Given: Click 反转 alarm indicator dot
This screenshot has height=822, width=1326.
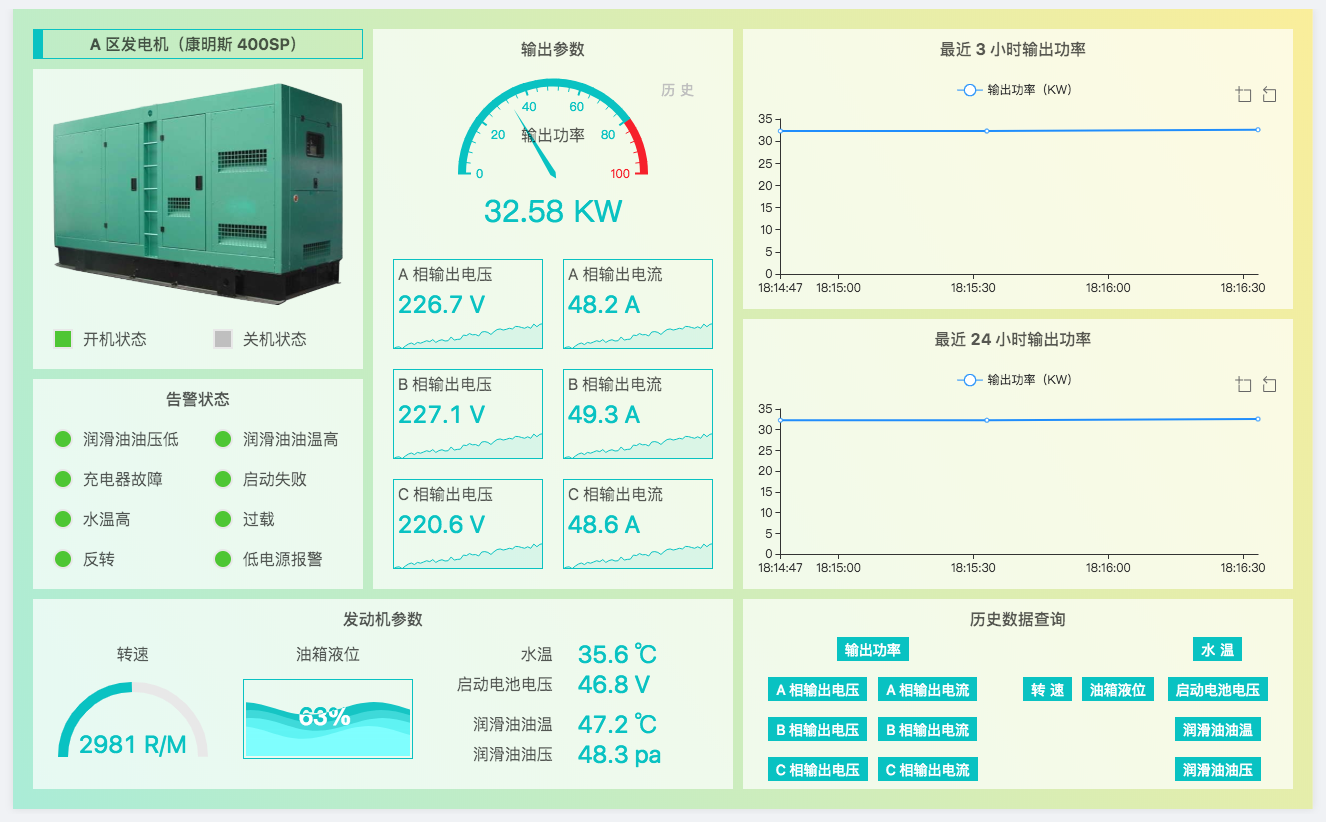Looking at the screenshot, I should click(63, 559).
